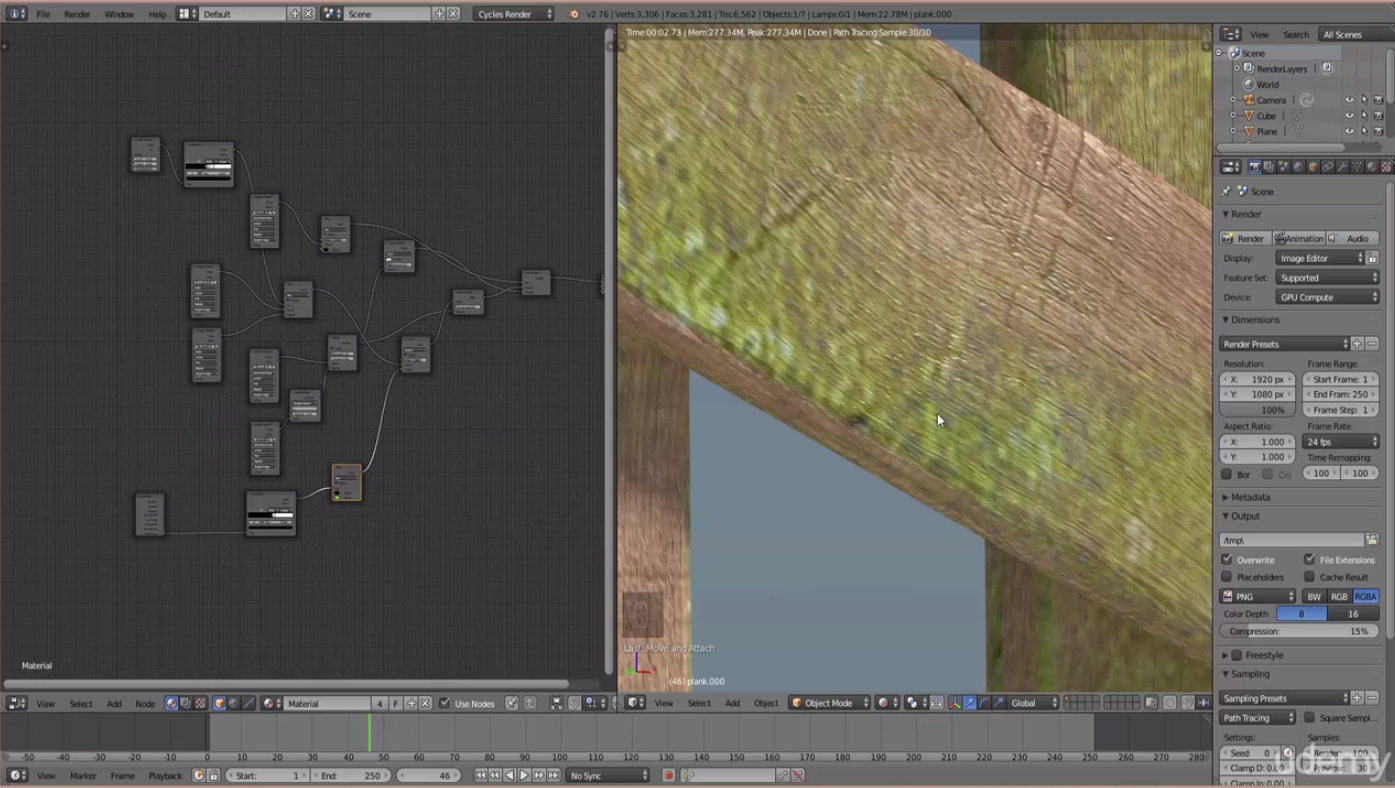Click the auto keyframe record button
The width and height of the screenshot is (1395, 788).
point(669,776)
